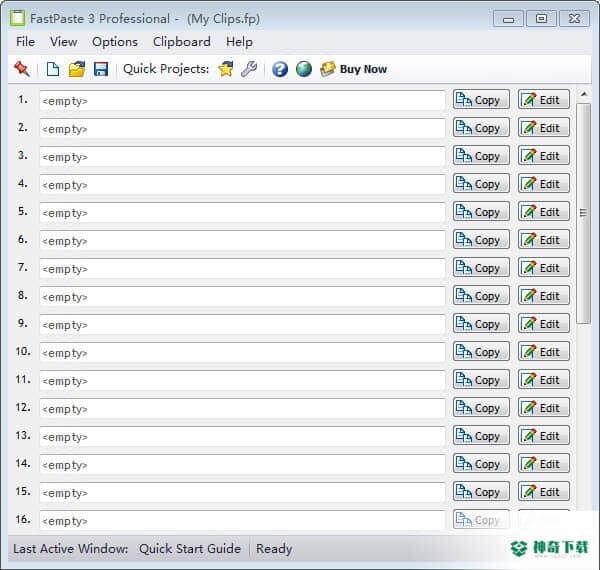Copy into clip slot 4

coord(481,183)
